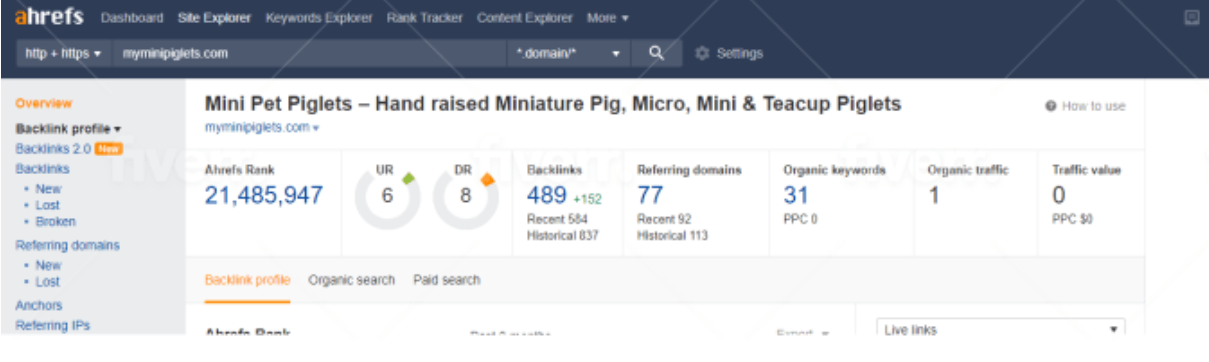The image size is (1209, 362).
Task: Click the How to use link
Action: (1093, 107)
